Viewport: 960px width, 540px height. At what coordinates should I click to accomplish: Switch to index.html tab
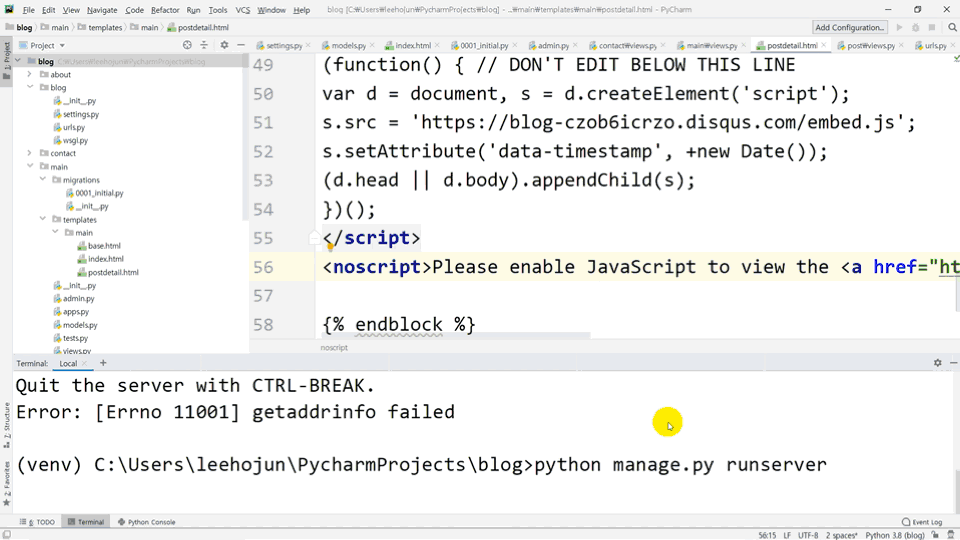pyautogui.click(x=413, y=45)
